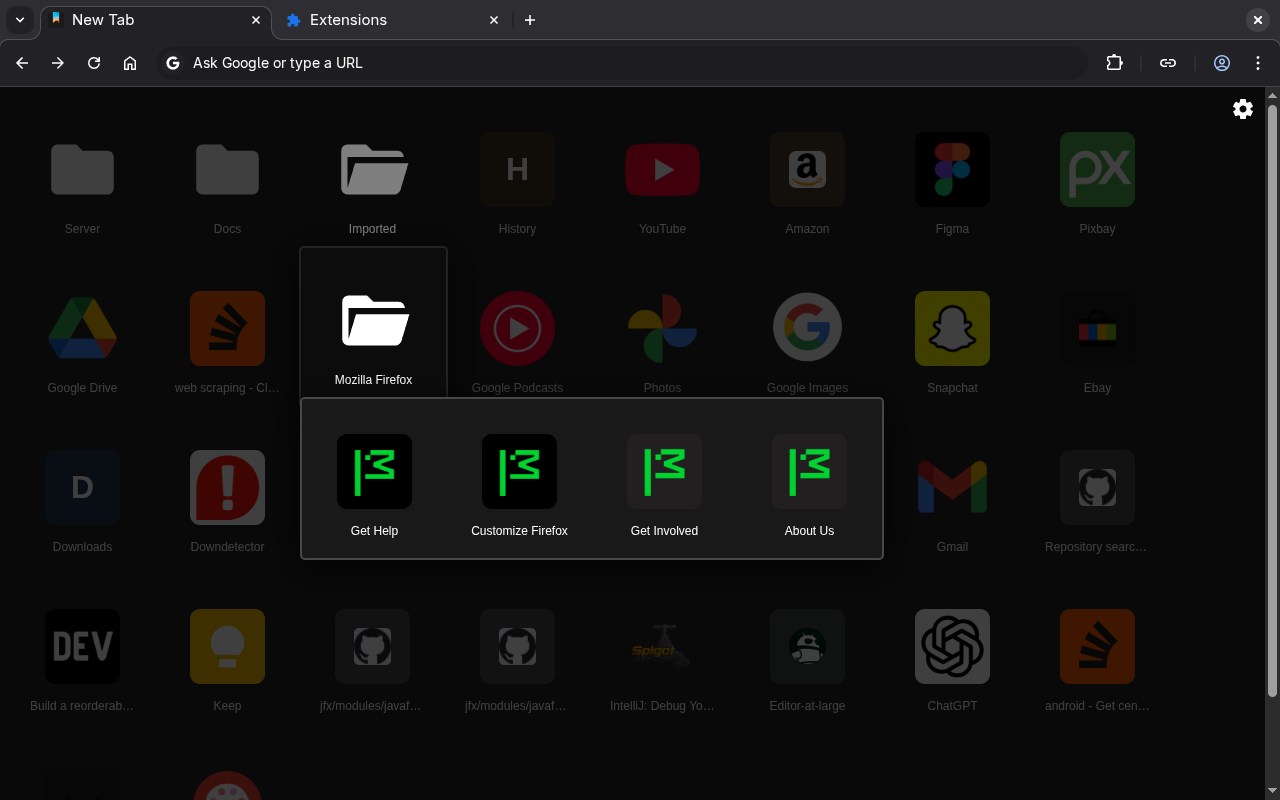Open the tab search dropdown

tap(20, 20)
